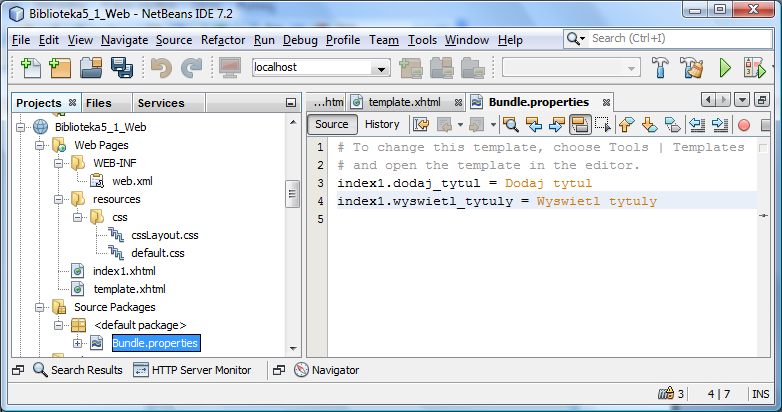782x412 pixels.
Task: Collapse the Web Pages folder
Action: 39,145
